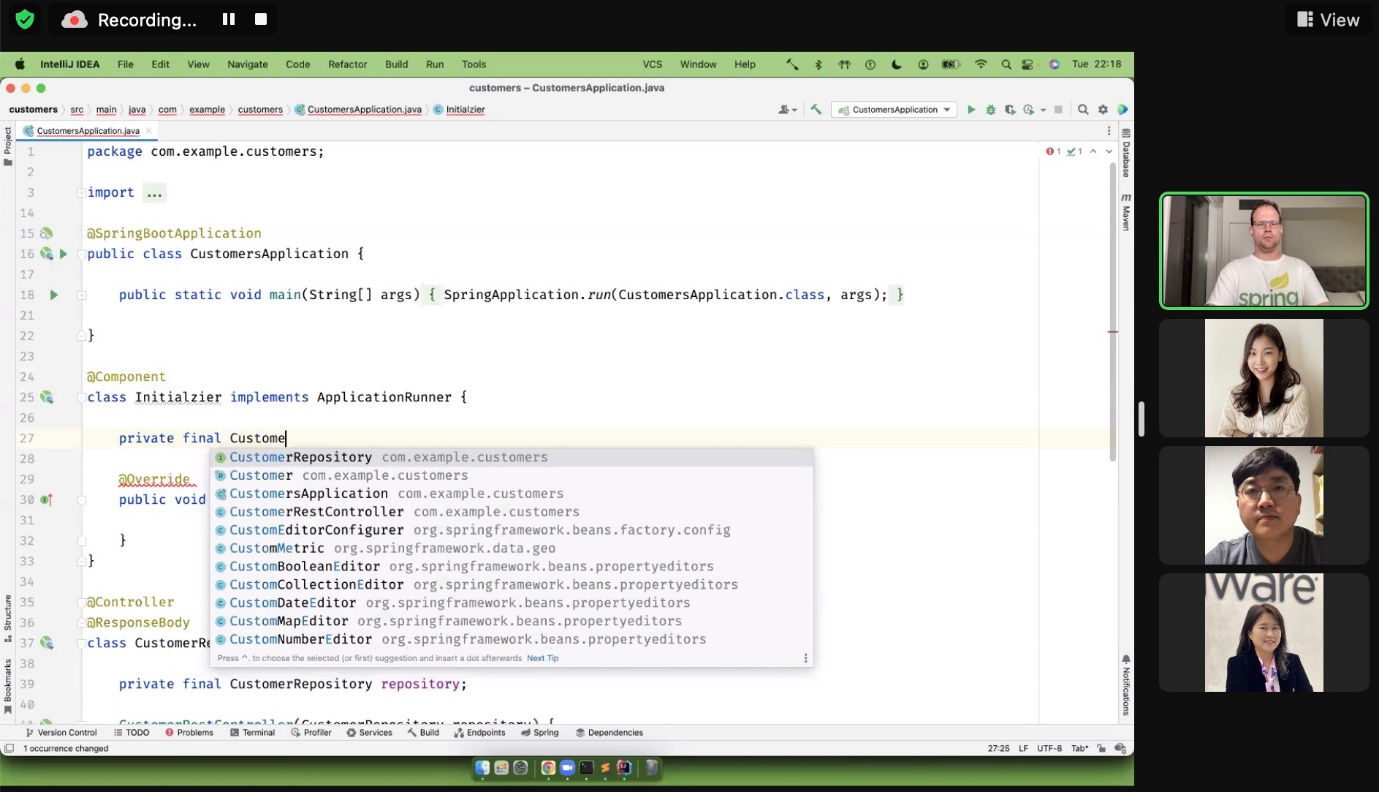This screenshot has height=792, width=1379.
Task: Click the Chrome dock icon
Action: point(548,768)
